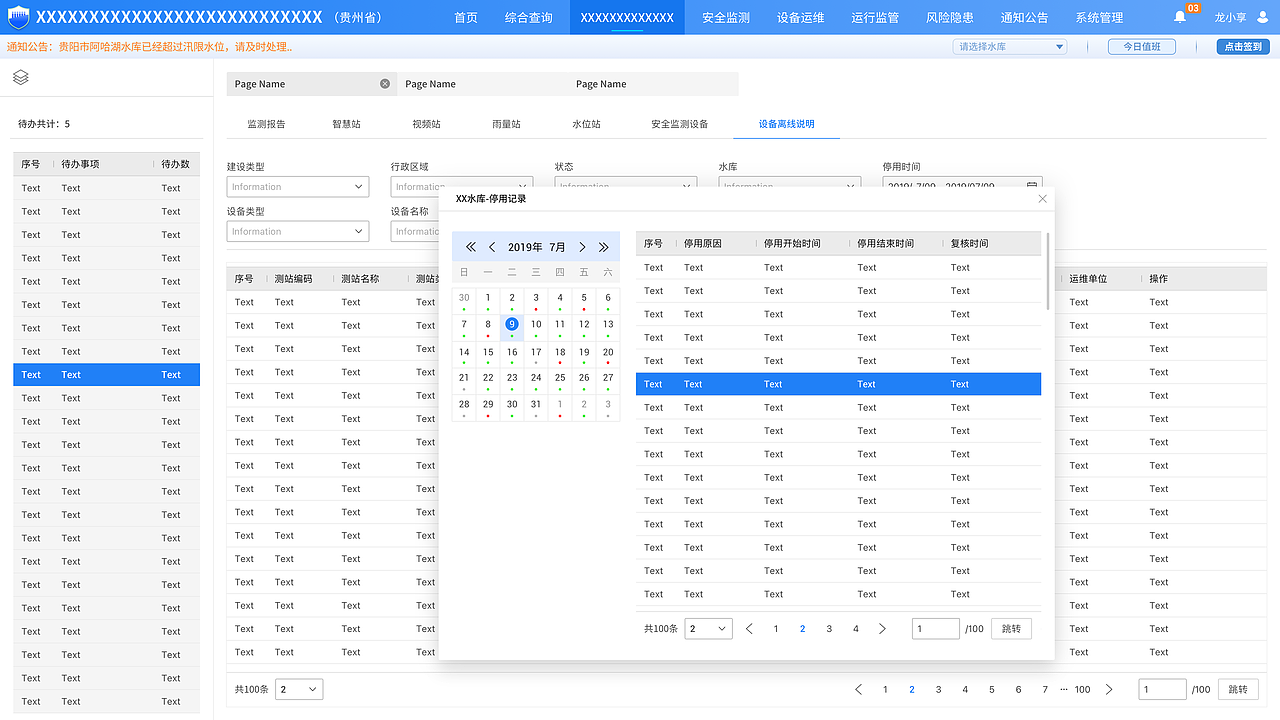Image resolution: width=1280 pixels, height=720 pixels.
Task: Open the 风险隐患 menu item
Action: click(950, 18)
